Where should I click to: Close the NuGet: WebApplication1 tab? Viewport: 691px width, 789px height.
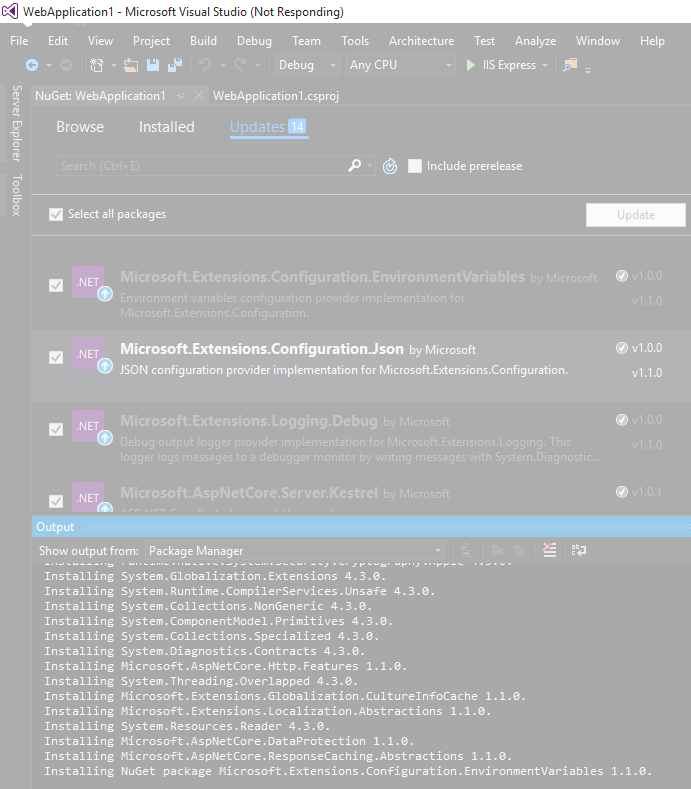coord(199,95)
